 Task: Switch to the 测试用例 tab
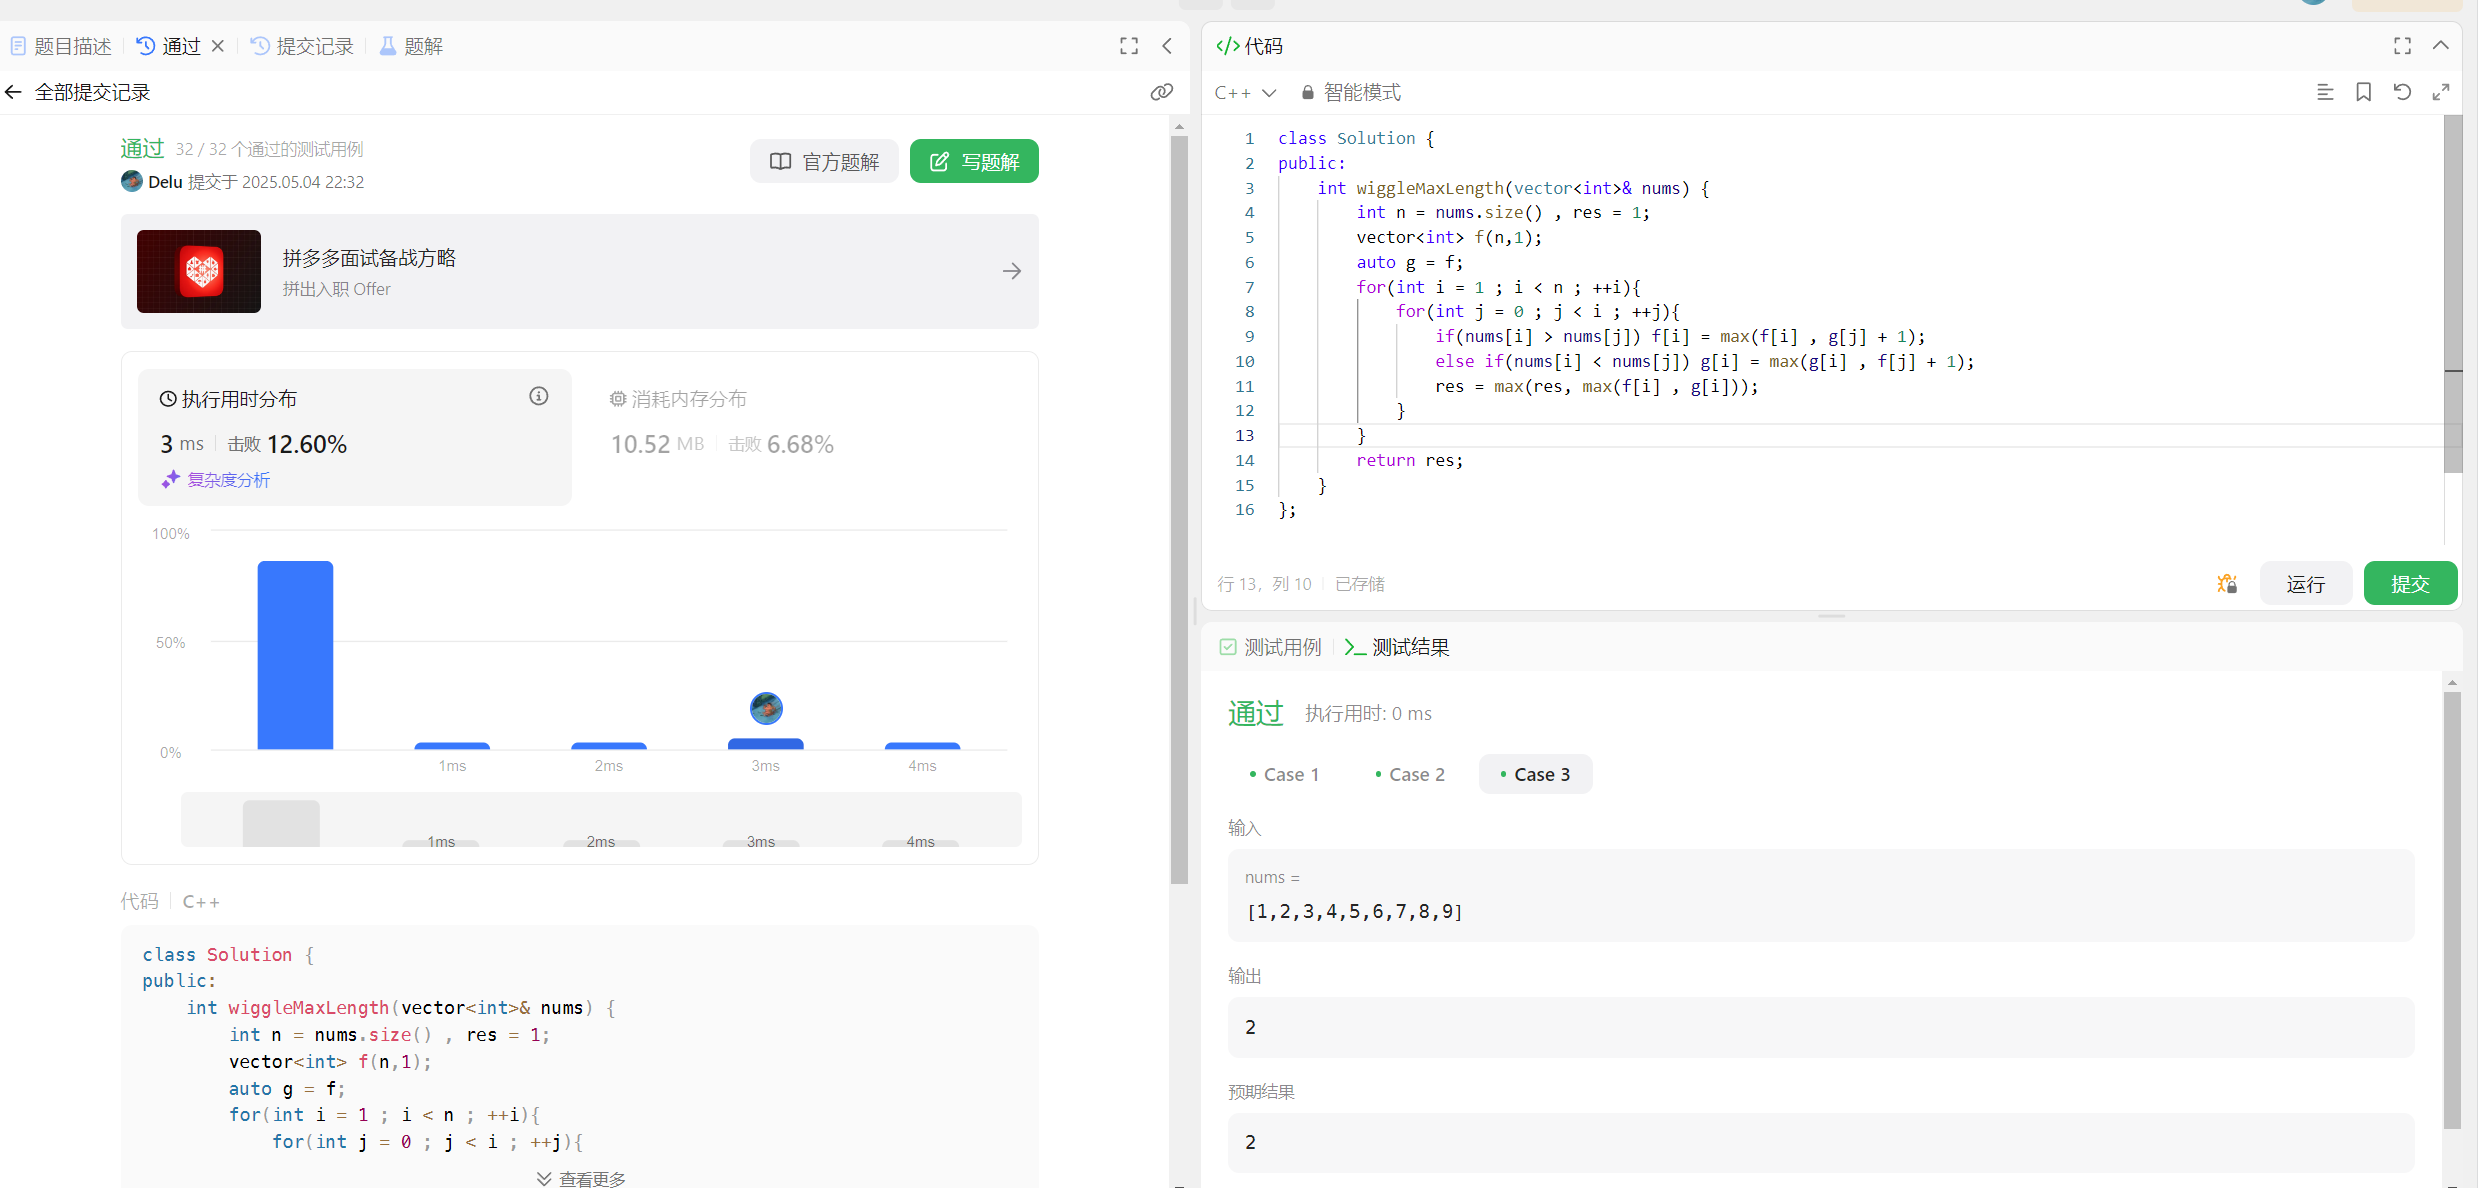[x=1271, y=647]
